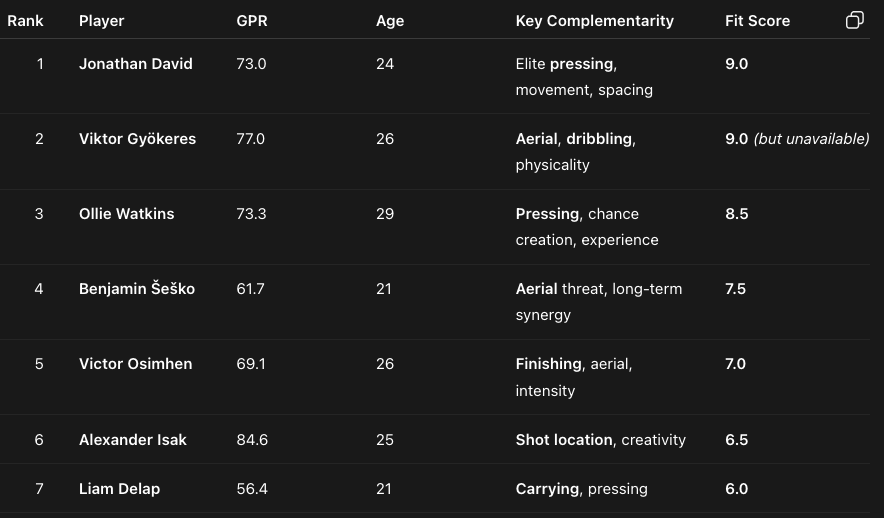Click the Victor Osimhen player name
The height and width of the screenshot is (518, 884).
[x=136, y=364]
